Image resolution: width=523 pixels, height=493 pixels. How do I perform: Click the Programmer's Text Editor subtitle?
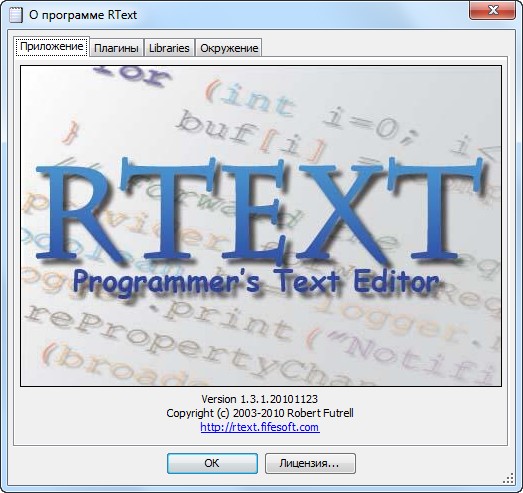256,283
